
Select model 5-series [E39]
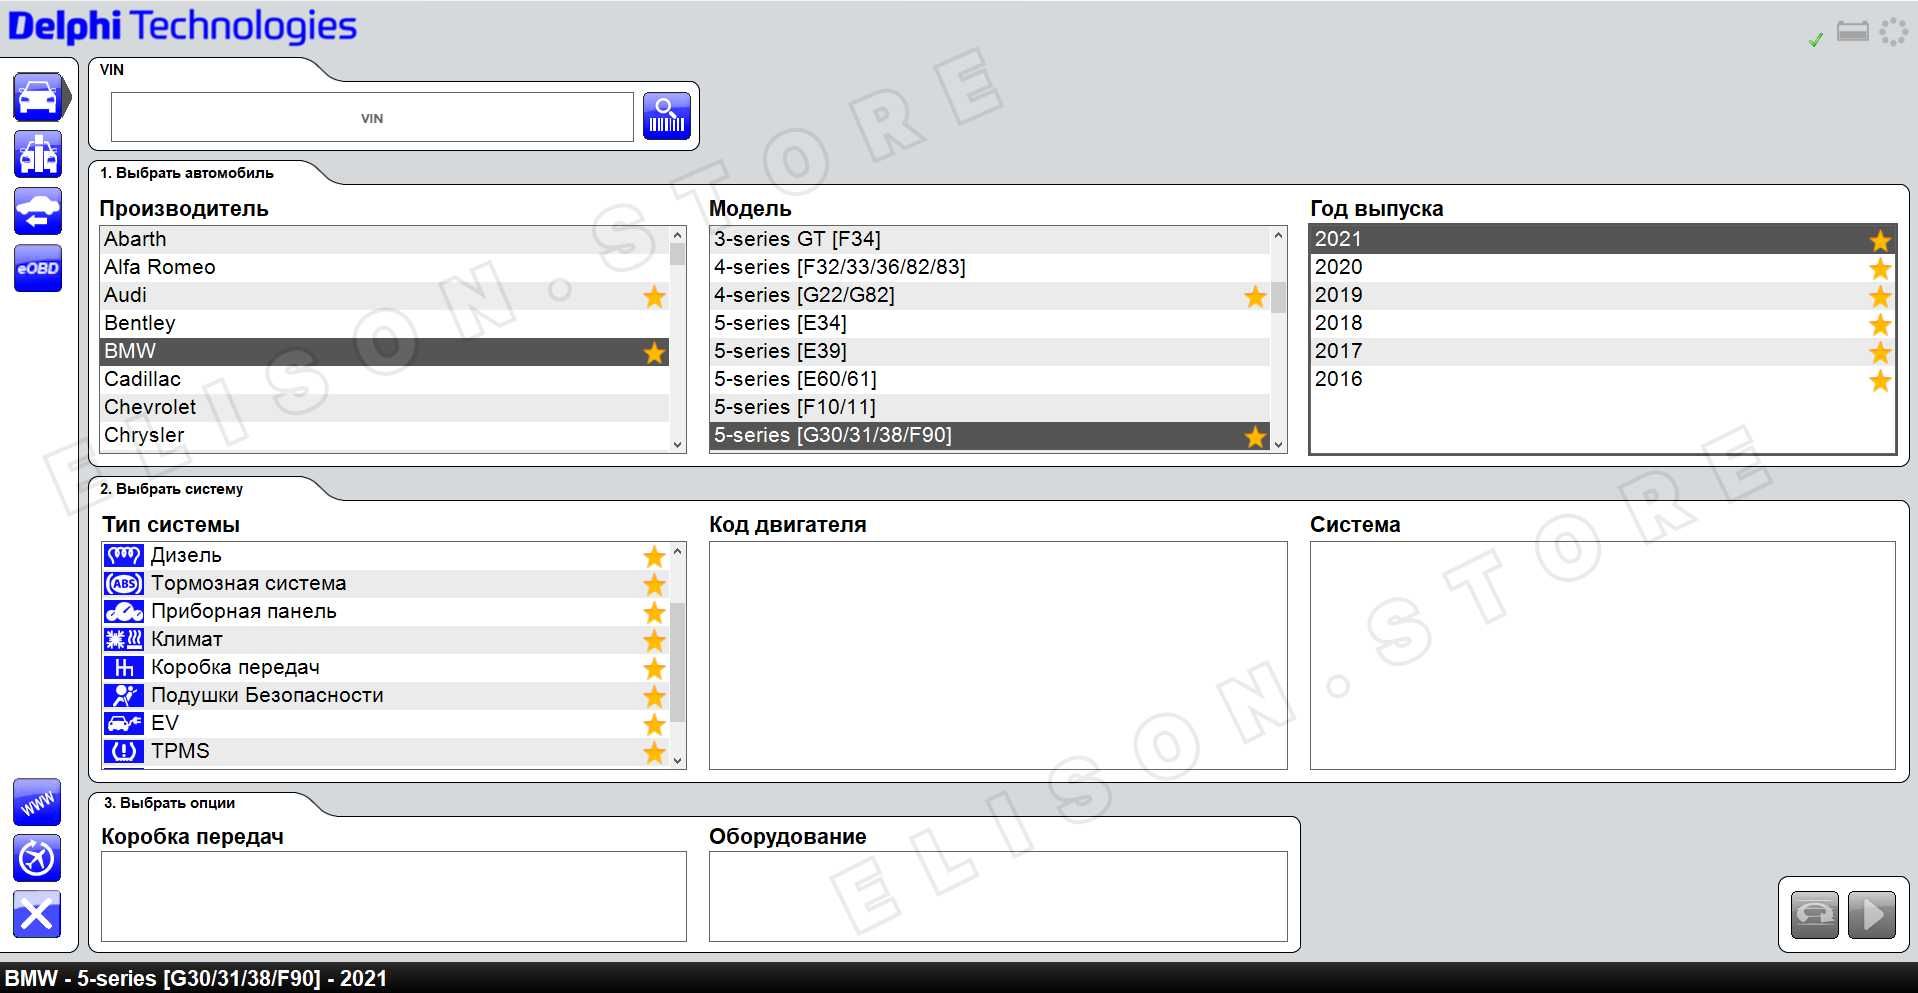click(990, 351)
